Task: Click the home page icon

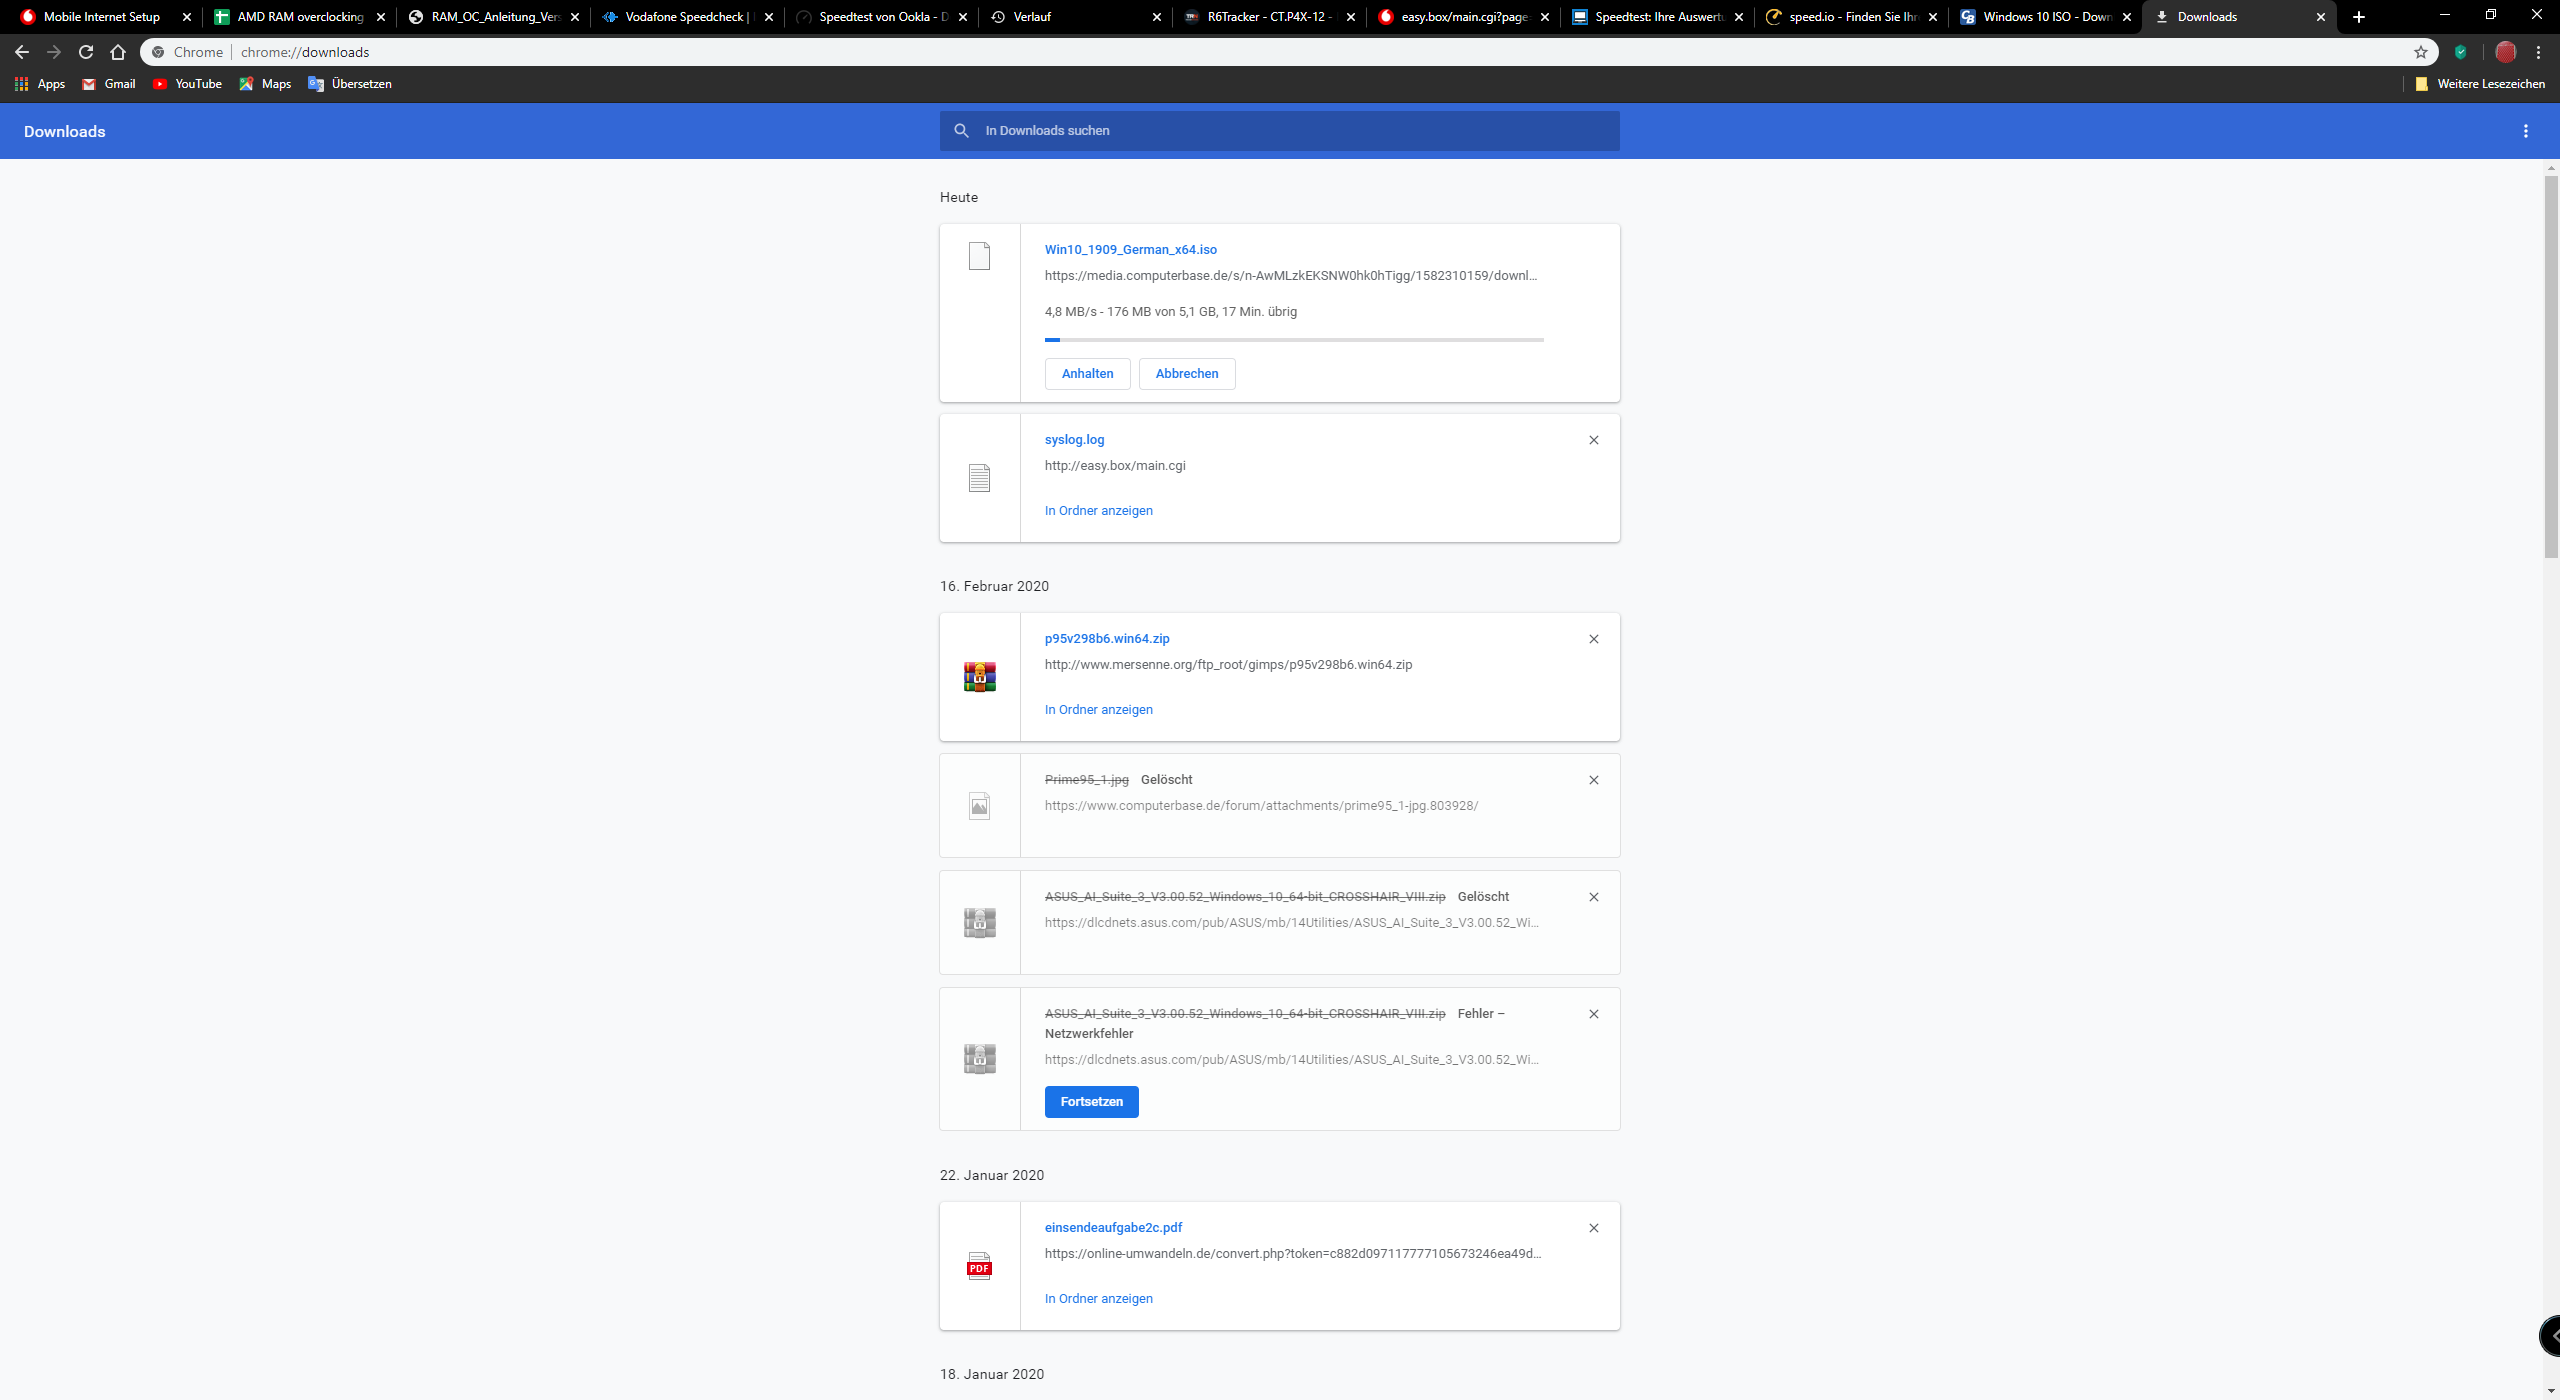Action: coord(118,52)
